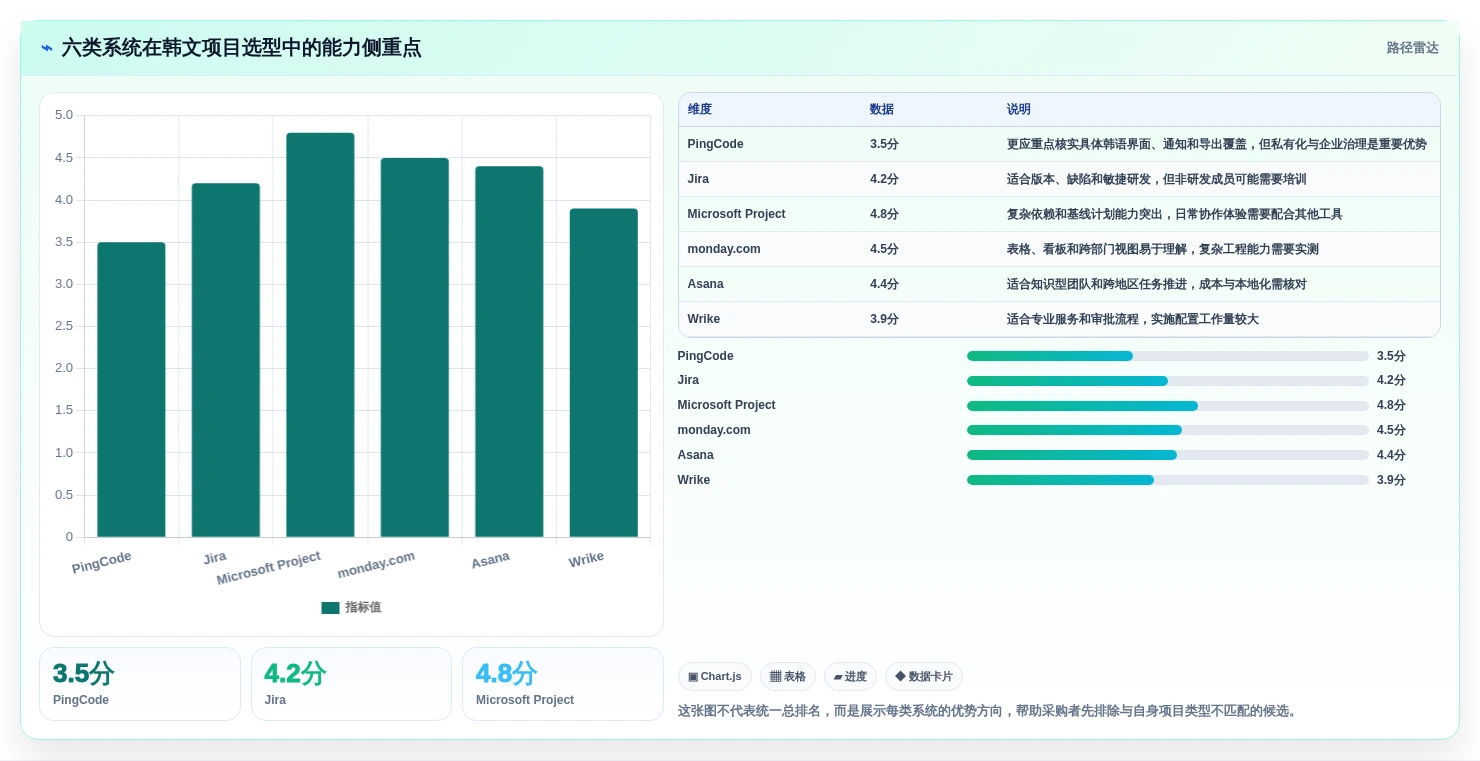1480x761 pixels.
Task: Click the Asana label in progress list
Action: 696,455
